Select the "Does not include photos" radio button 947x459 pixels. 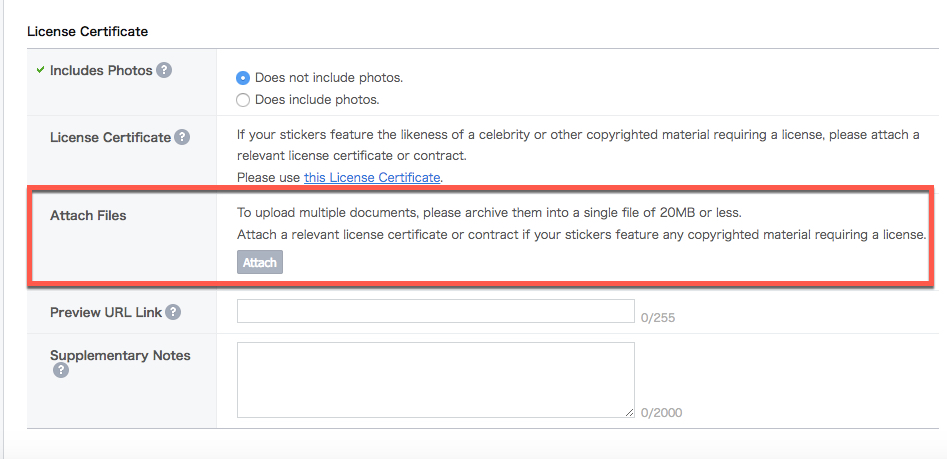(x=243, y=77)
